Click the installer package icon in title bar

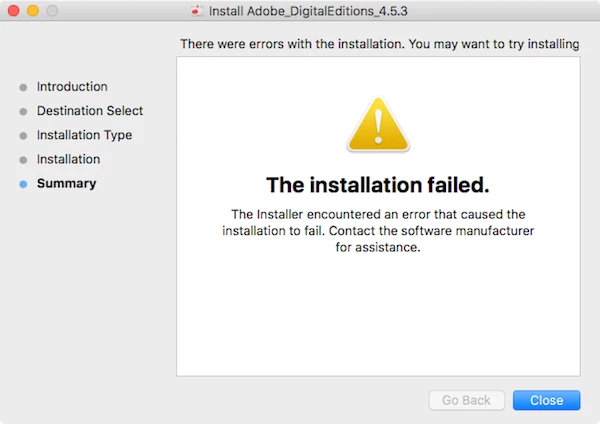click(197, 11)
